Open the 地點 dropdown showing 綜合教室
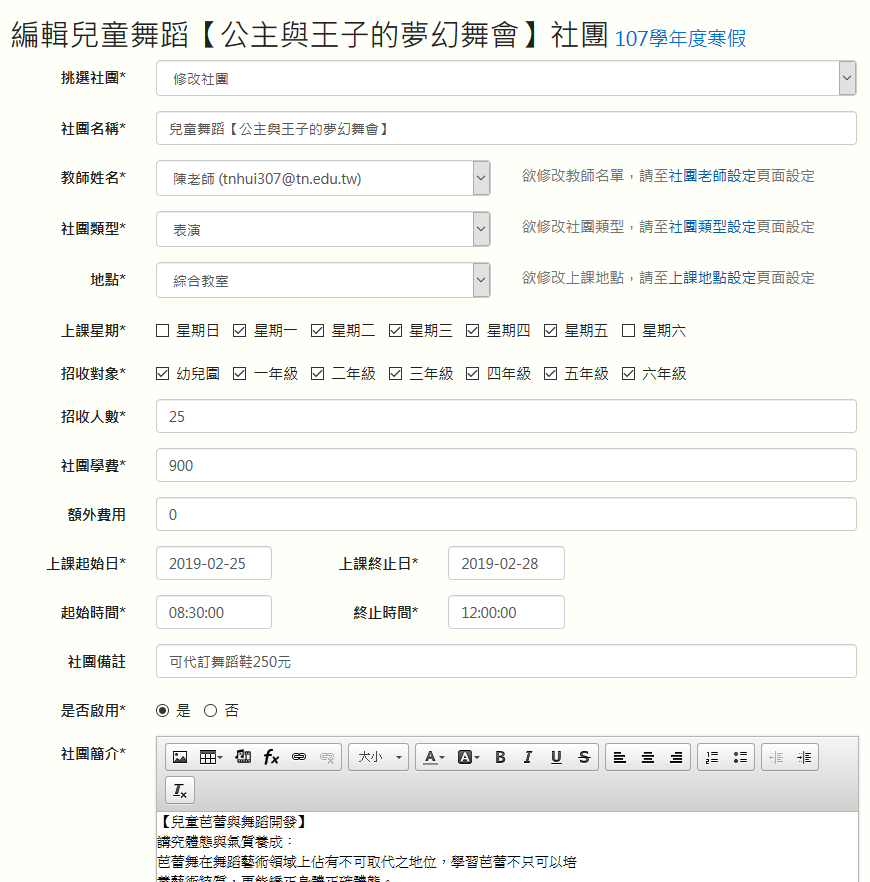Screen dimensions: 870x882 [x=481, y=280]
